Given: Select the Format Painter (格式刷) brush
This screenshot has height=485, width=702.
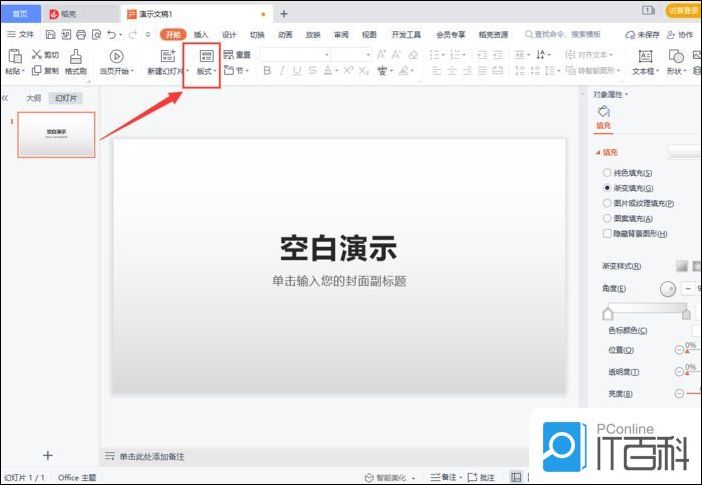Looking at the screenshot, I should 76,62.
